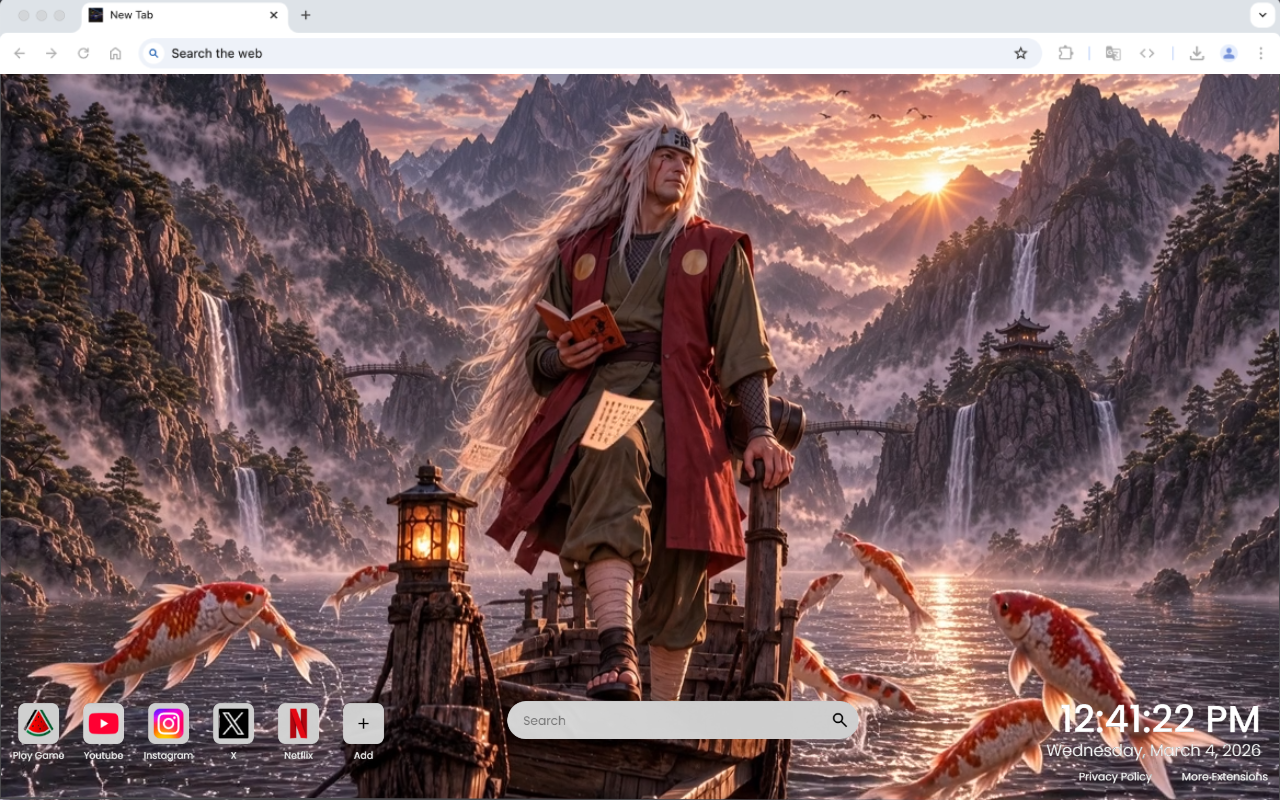Open the profile avatar menu

1229,53
